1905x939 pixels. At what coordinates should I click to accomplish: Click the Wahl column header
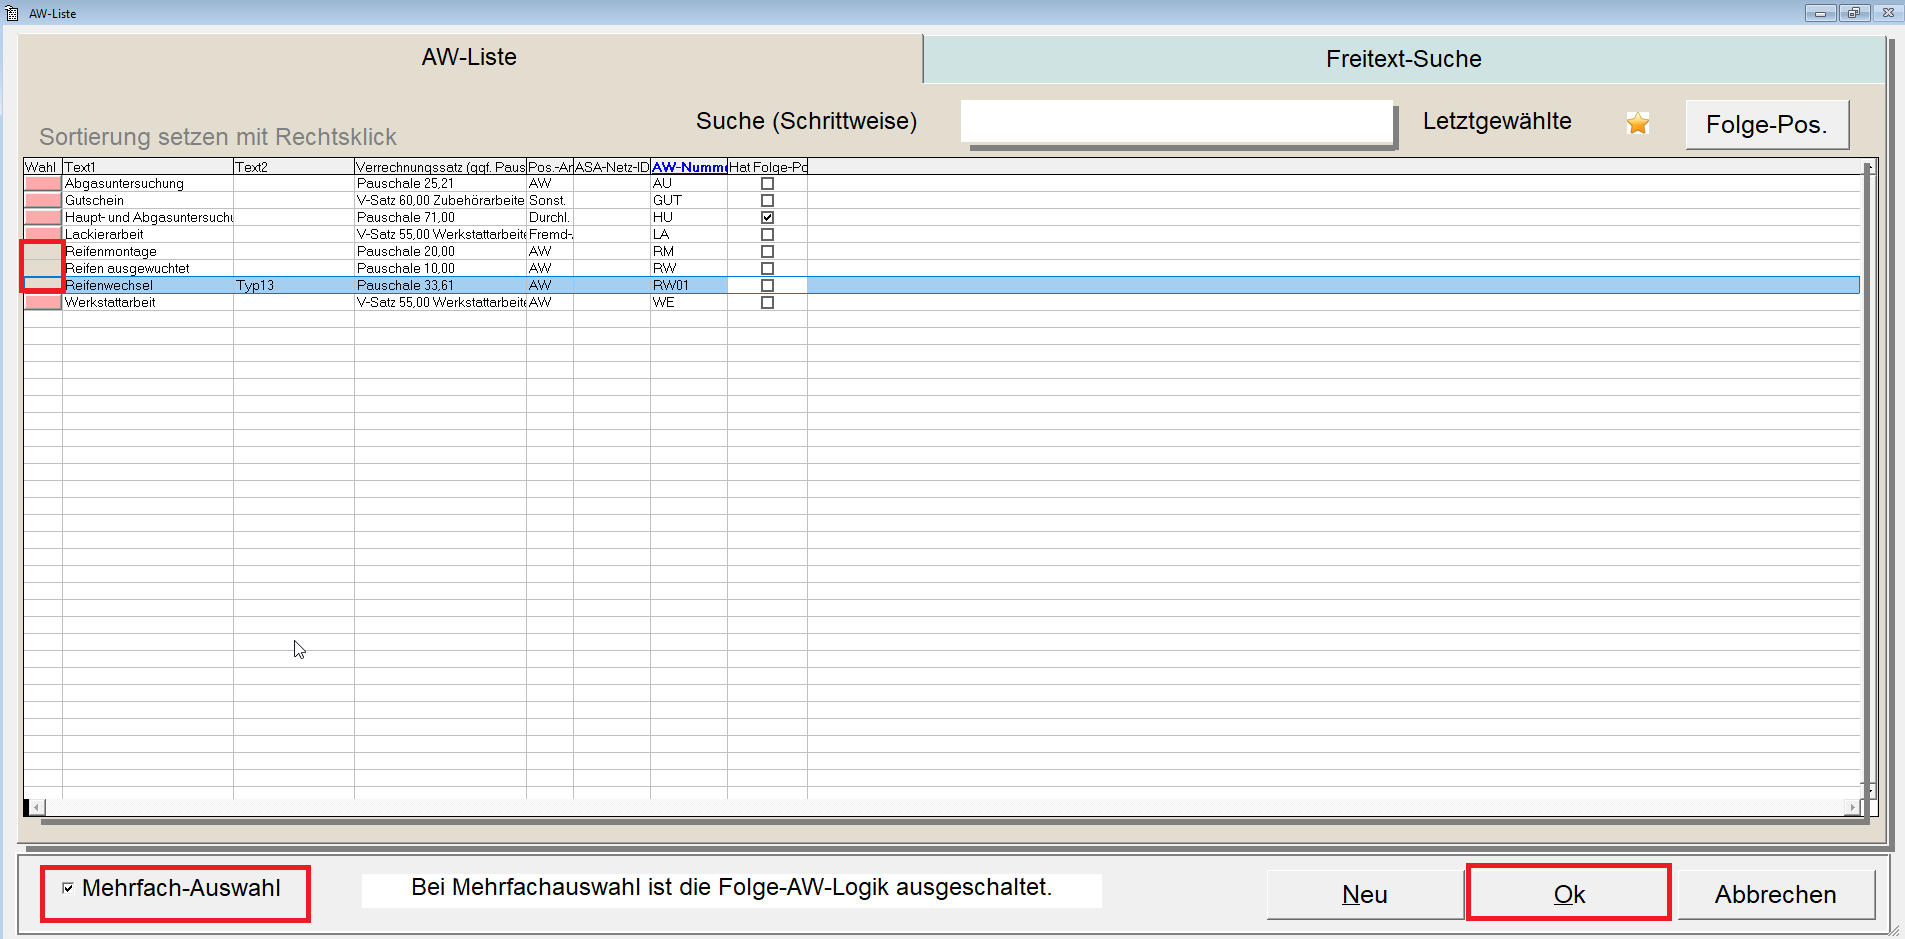click(43, 167)
